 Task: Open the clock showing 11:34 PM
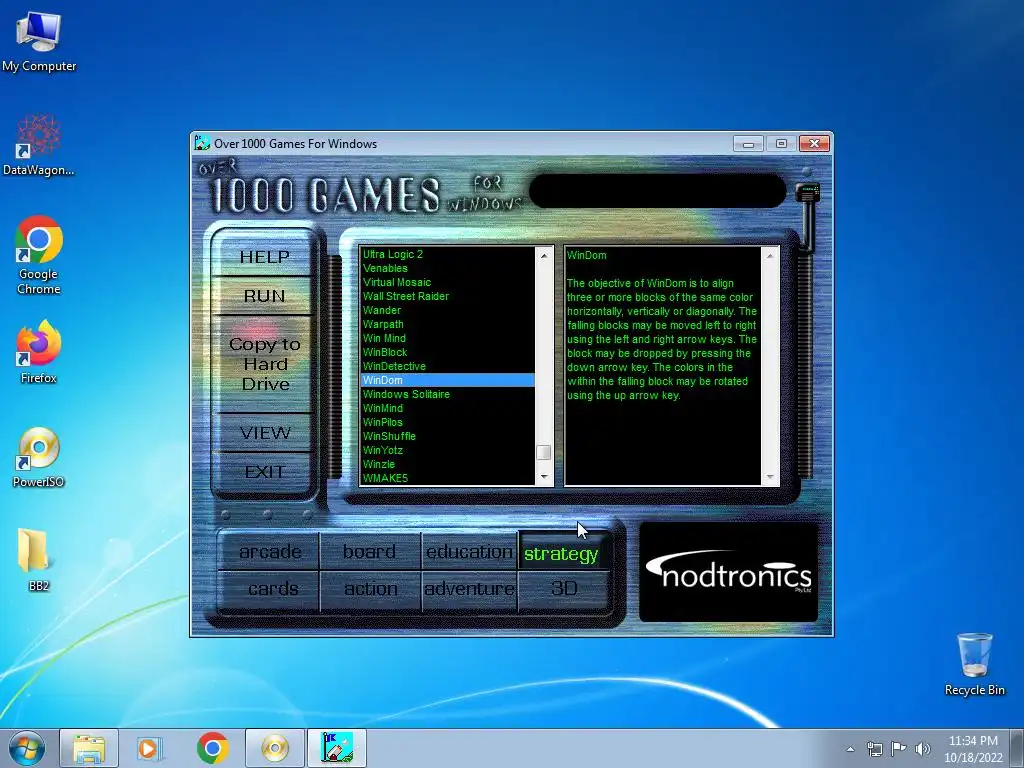(x=973, y=749)
